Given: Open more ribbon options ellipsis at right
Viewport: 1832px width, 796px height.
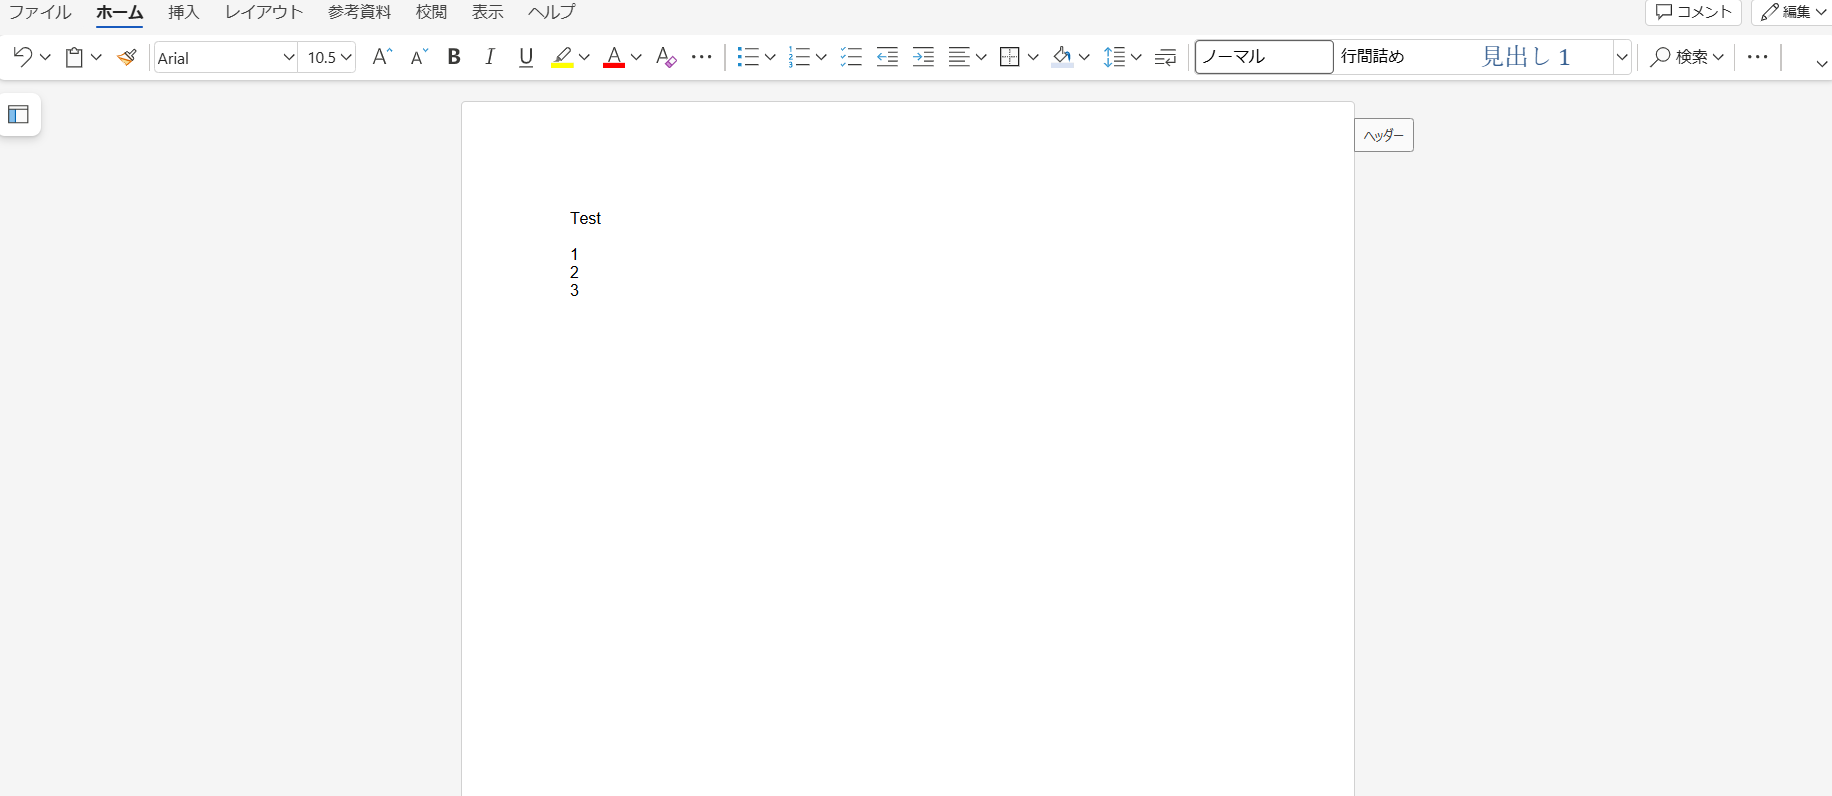Looking at the screenshot, I should pyautogui.click(x=1758, y=57).
